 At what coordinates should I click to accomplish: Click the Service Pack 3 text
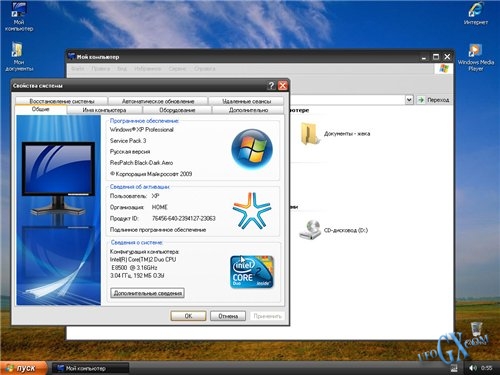(128, 141)
